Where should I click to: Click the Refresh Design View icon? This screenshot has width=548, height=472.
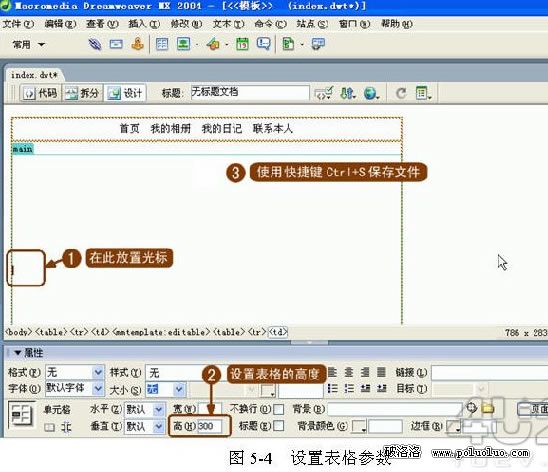click(401, 93)
